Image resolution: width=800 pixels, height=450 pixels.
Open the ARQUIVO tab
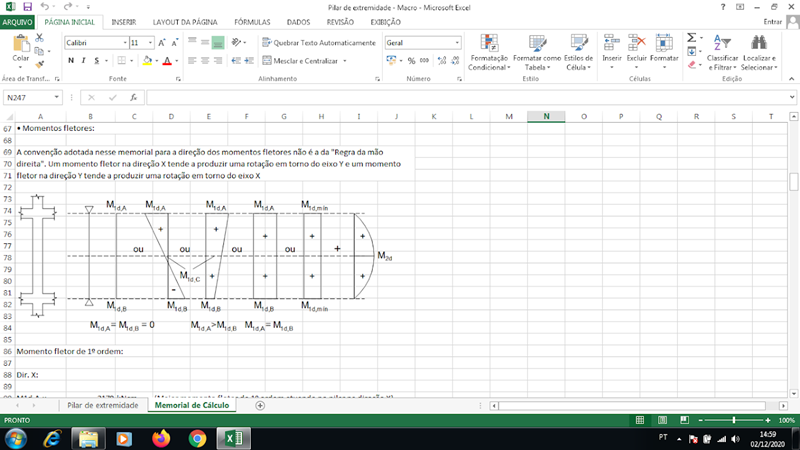(x=17, y=22)
